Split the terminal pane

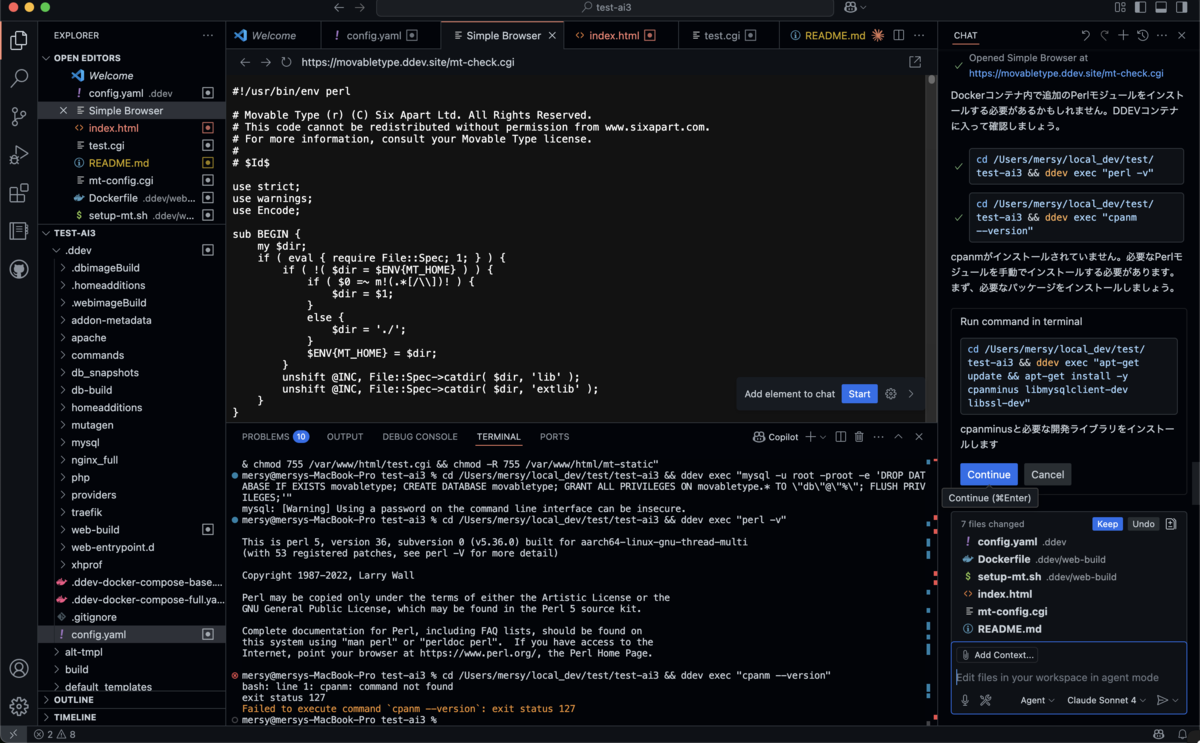click(x=840, y=437)
